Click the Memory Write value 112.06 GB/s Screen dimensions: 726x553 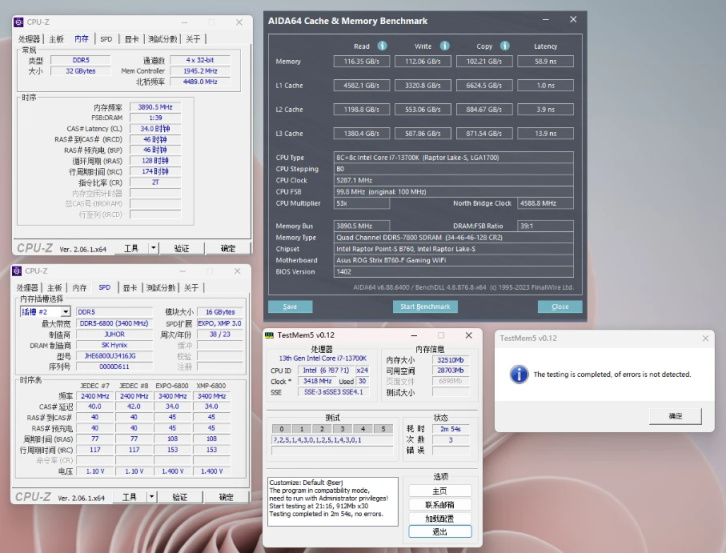point(423,61)
